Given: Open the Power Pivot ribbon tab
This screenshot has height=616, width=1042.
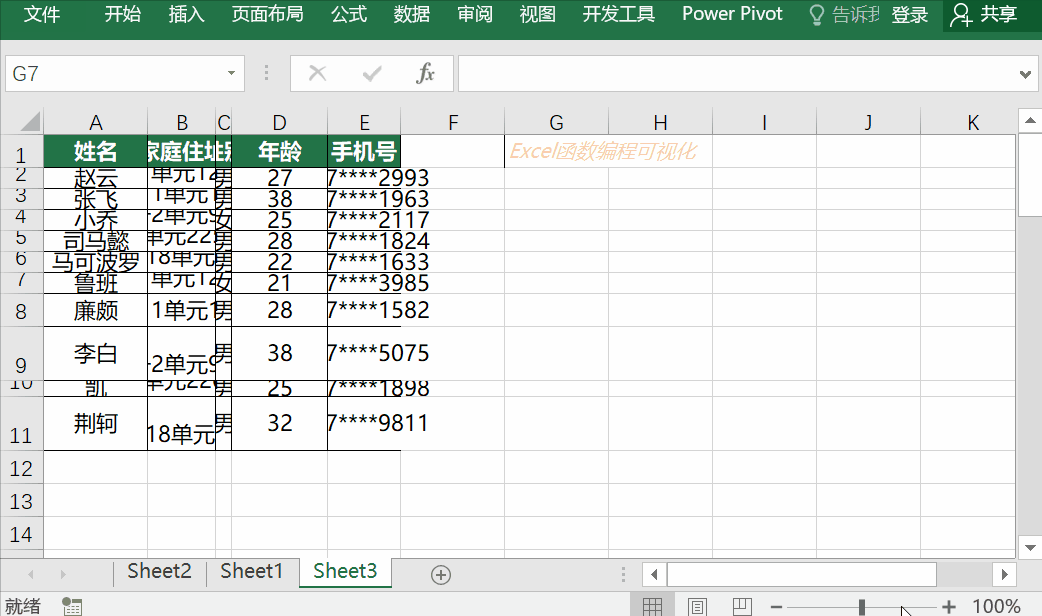Looking at the screenshot, I should pos(732,14).
